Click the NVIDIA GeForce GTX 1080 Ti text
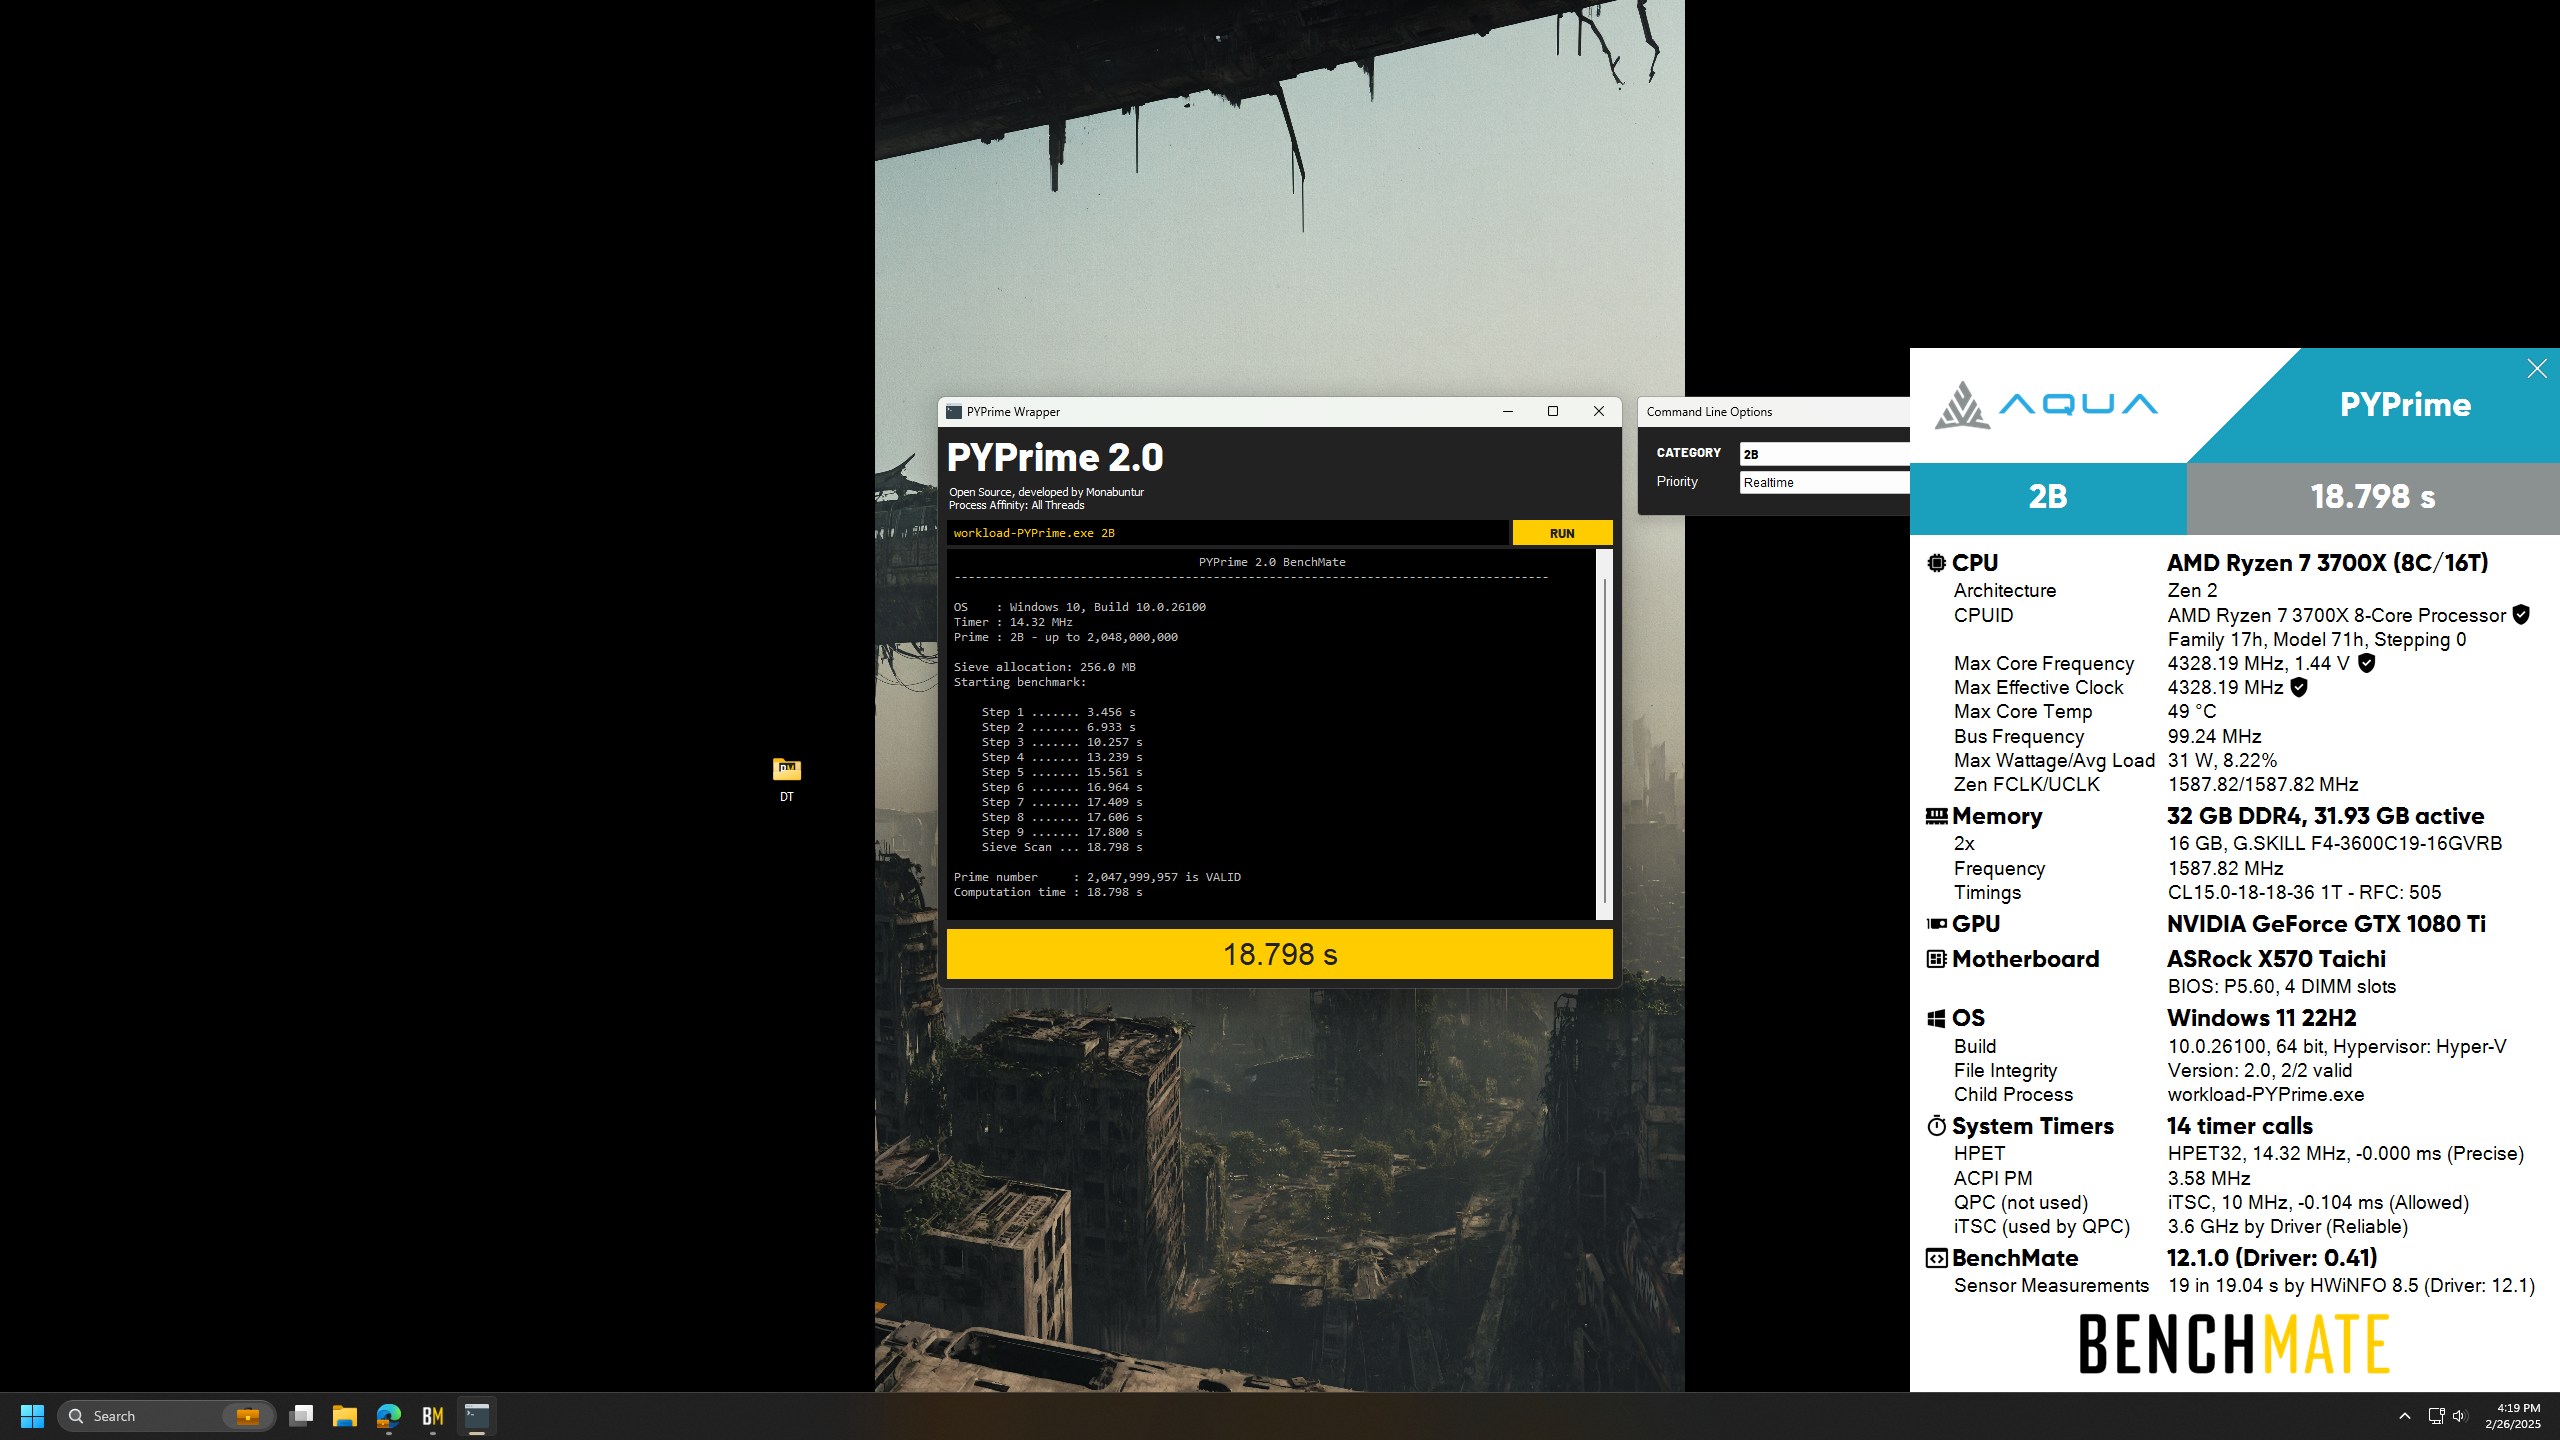This screenshot has height=1440, width=2560. pos(2326,924)
